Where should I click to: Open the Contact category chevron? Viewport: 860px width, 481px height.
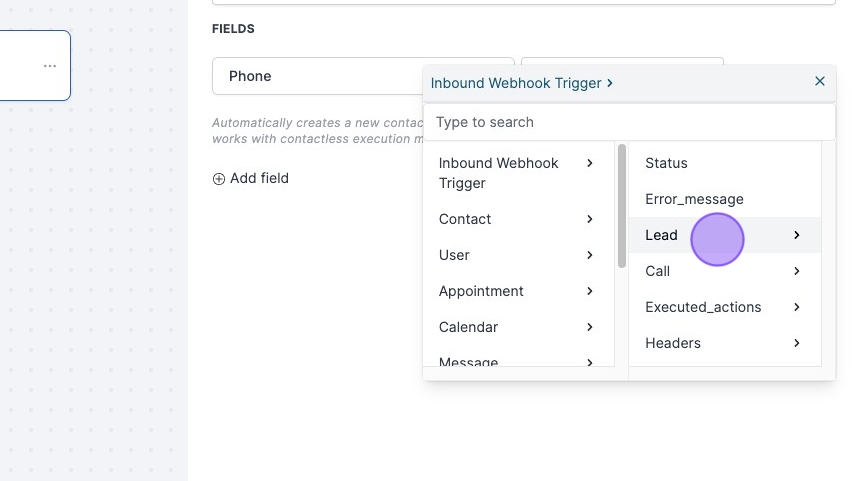590,219
